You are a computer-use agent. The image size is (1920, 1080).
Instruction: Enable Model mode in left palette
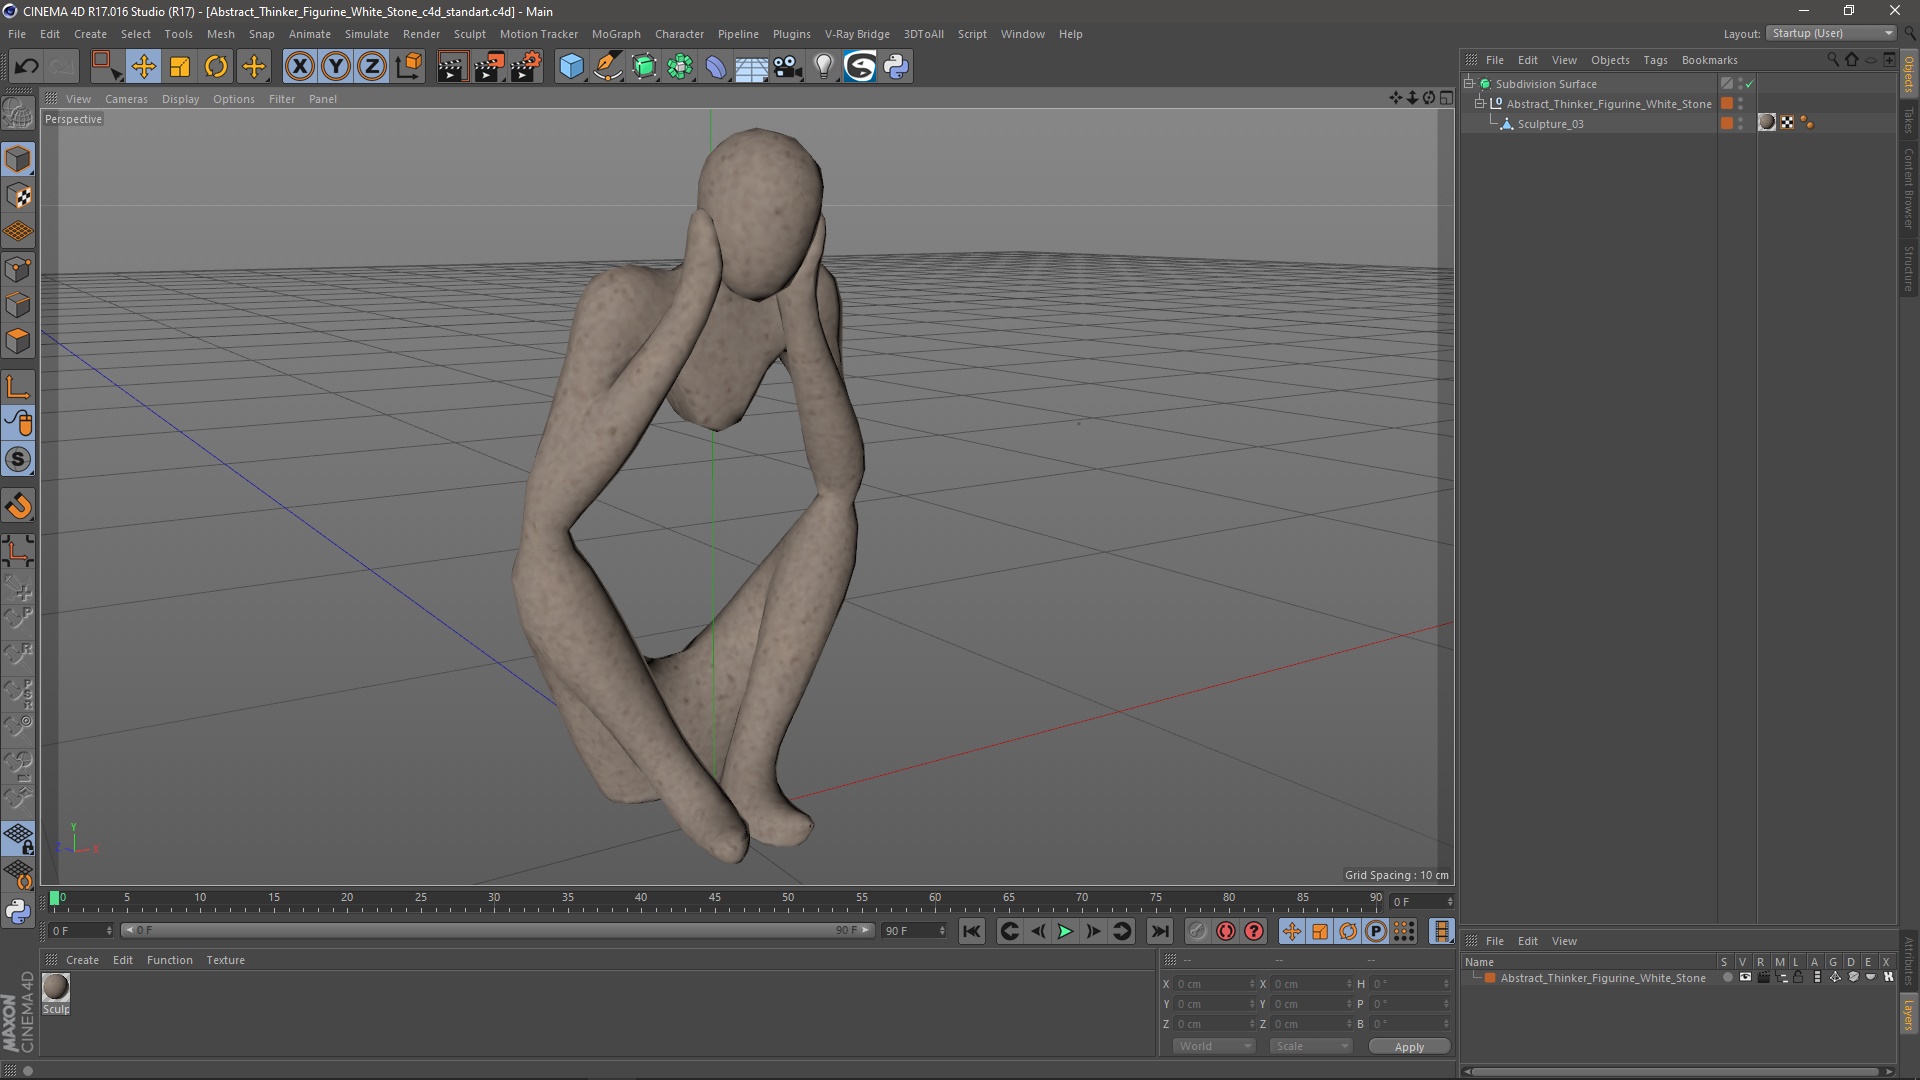click(18, 160)
